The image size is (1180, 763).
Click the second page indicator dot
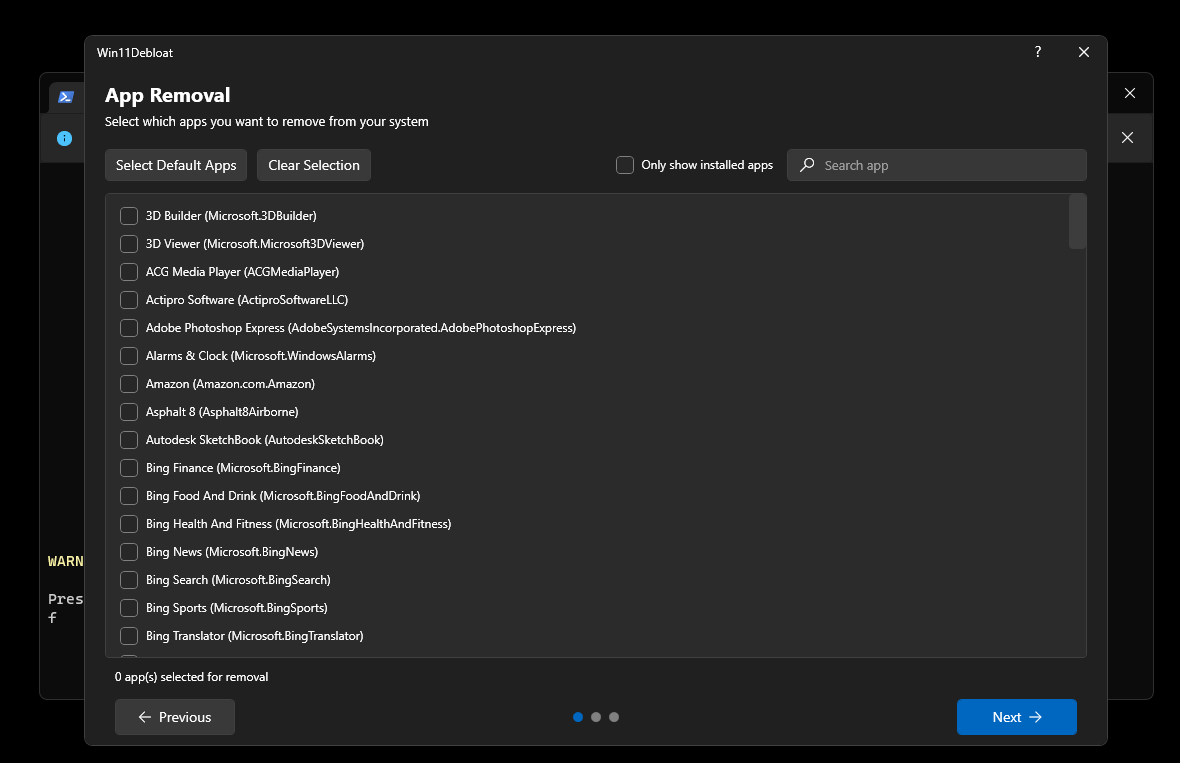point(596,717)
